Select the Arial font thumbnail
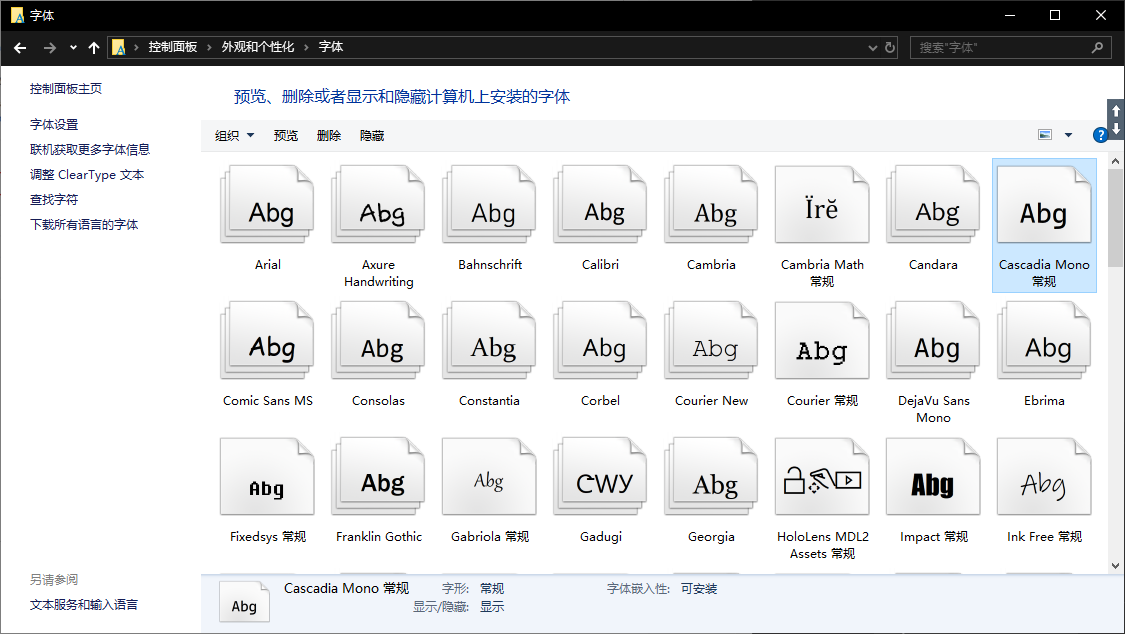The image size is (1125, 634). tap(267, 204)
